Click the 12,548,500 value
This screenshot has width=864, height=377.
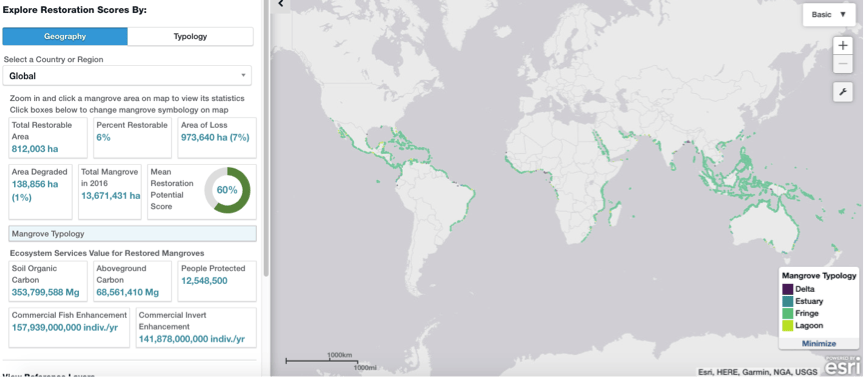[x=204, y=281]
